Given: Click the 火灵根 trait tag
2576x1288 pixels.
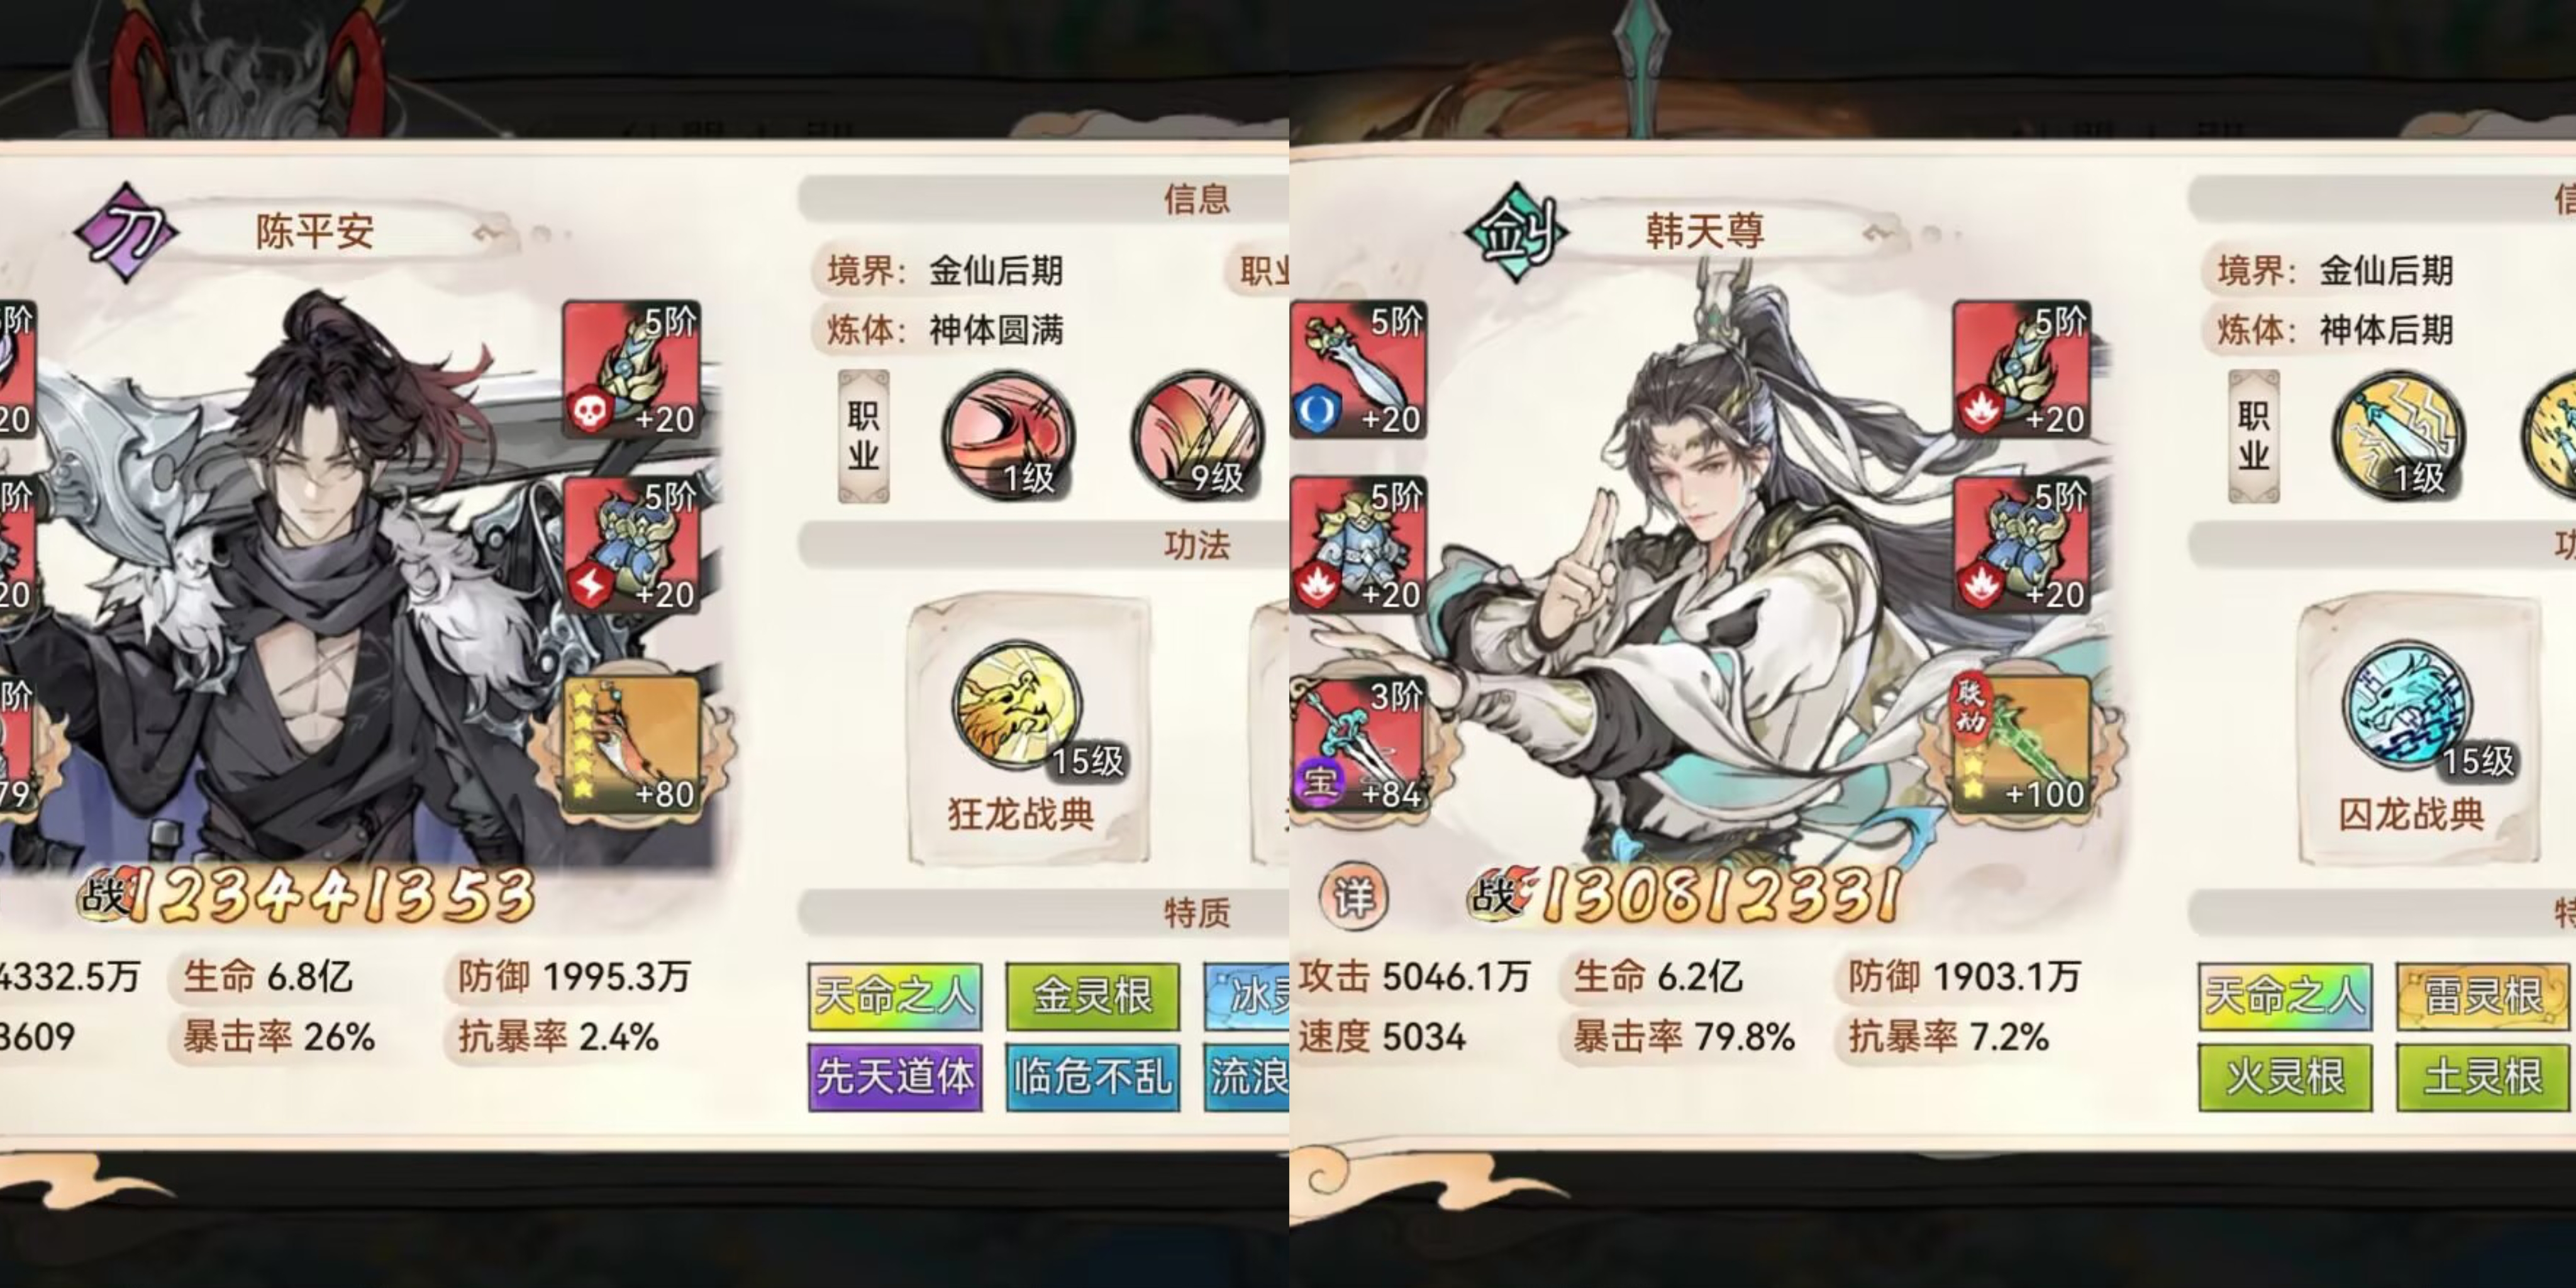Looking at the screenshot, I should (2285, 1077).
